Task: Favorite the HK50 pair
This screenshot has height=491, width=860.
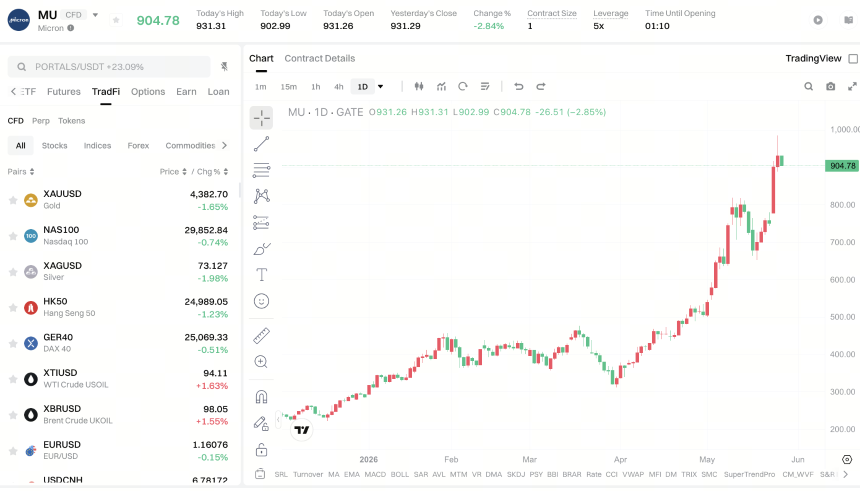Action: (13, 308)
